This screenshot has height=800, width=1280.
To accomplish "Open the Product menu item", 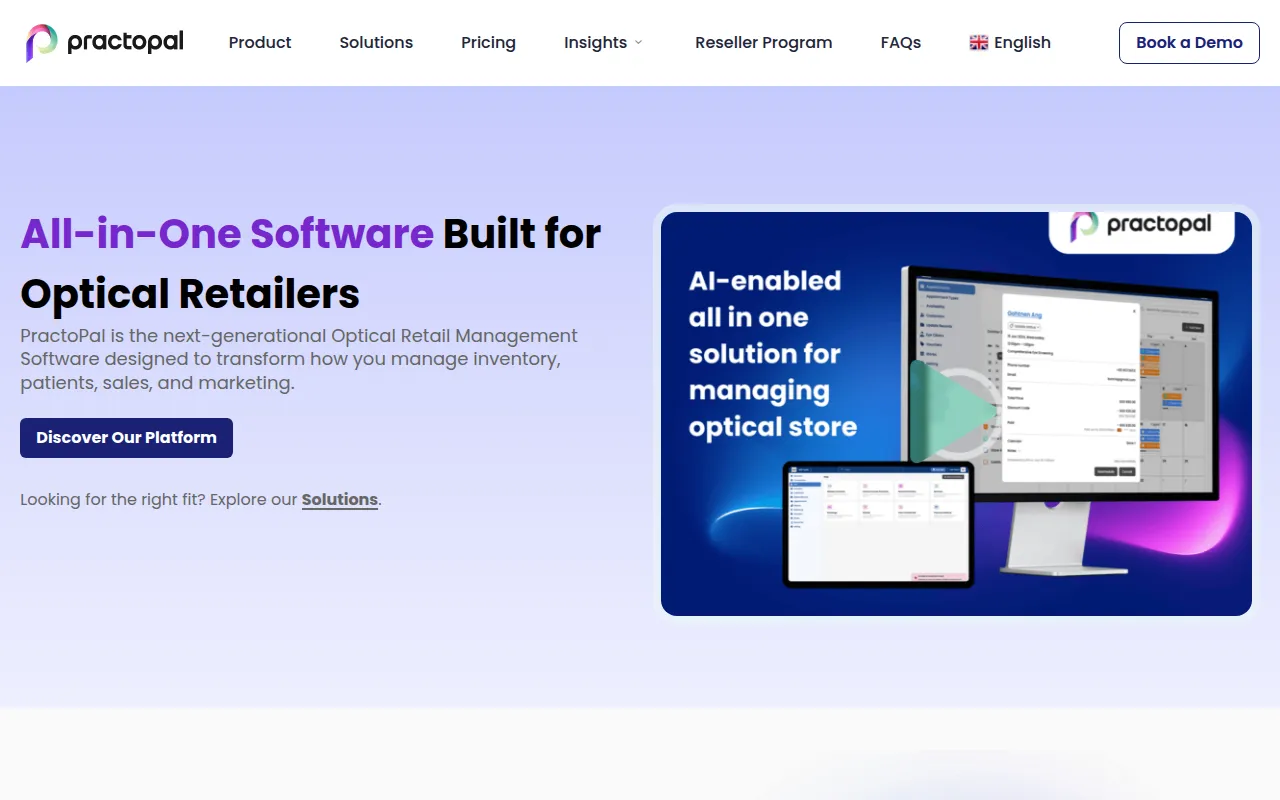I will point(260,42).
